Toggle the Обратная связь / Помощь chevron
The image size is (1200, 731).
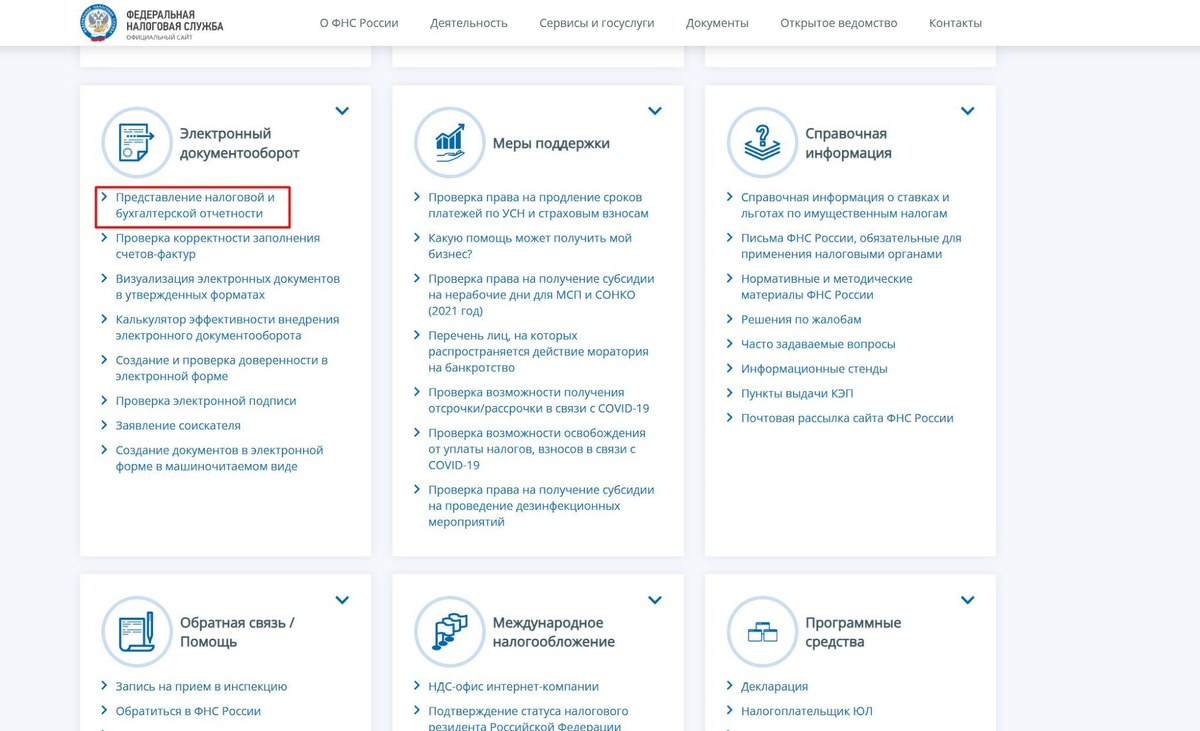coord(342,600)
